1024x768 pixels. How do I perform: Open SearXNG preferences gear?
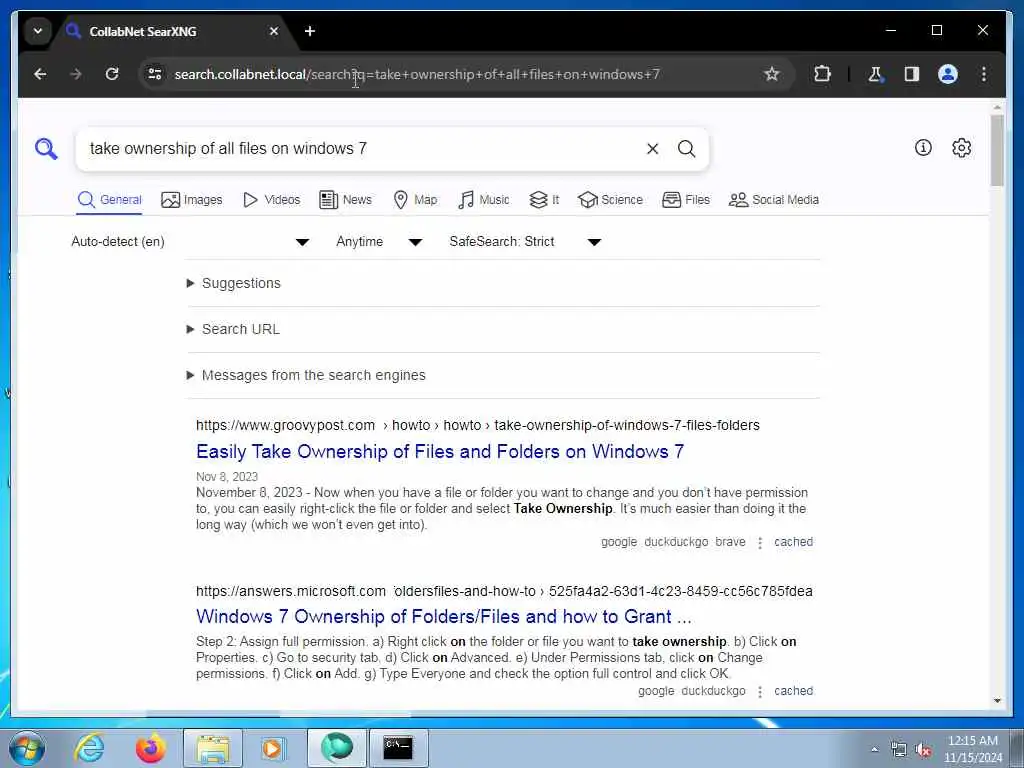coord(961,148)
